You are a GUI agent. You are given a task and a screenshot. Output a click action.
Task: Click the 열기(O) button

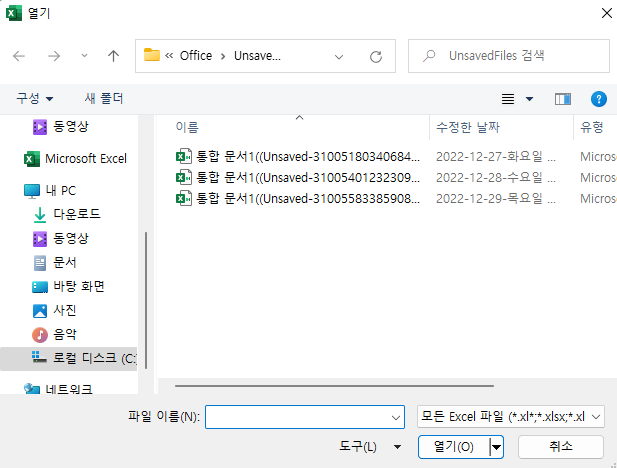pos(453,447)
